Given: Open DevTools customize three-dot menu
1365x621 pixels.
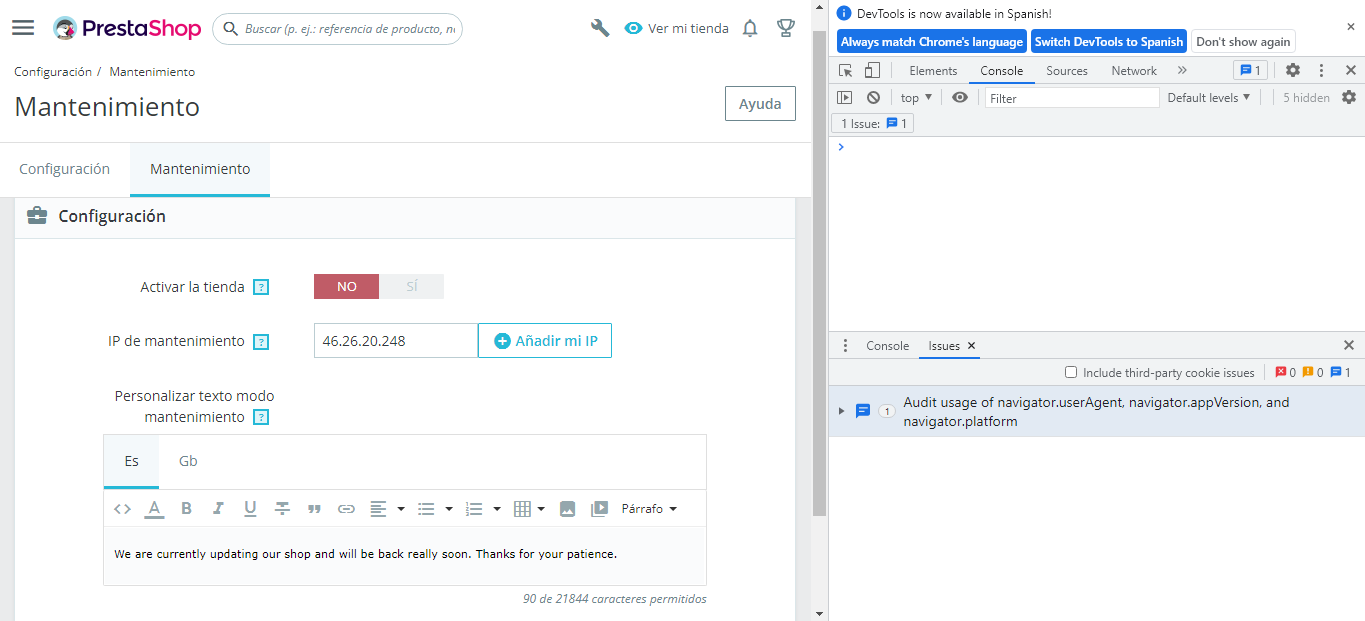Looking at the screenshot, I should pyautogui.click(x=1321, y=70).
